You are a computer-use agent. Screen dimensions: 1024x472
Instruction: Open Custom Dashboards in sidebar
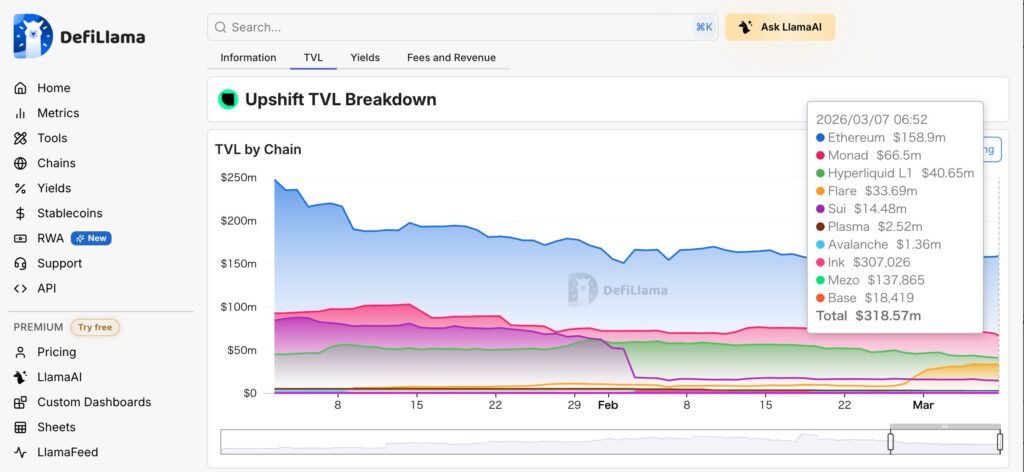(93, 402)
